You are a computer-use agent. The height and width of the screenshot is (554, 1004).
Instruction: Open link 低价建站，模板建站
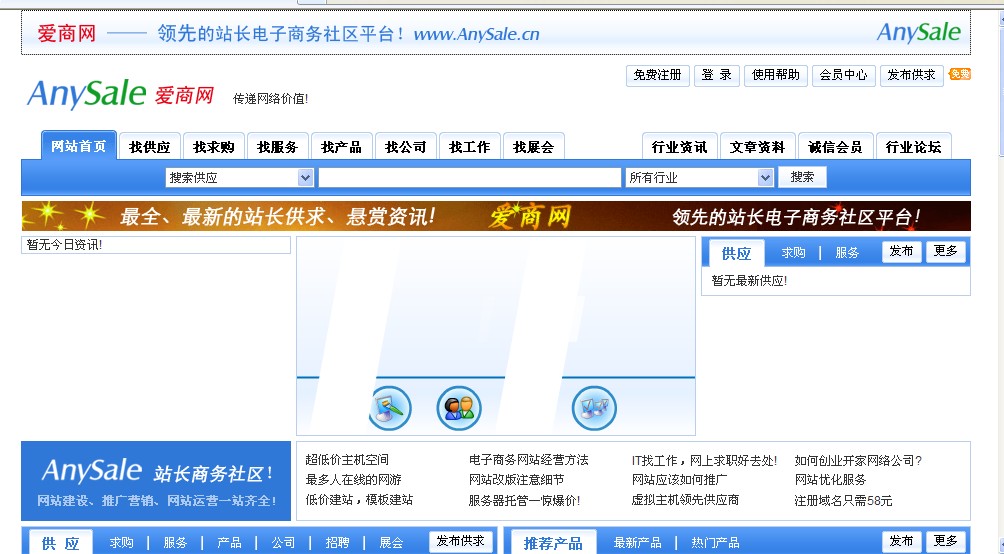[359, 500]
